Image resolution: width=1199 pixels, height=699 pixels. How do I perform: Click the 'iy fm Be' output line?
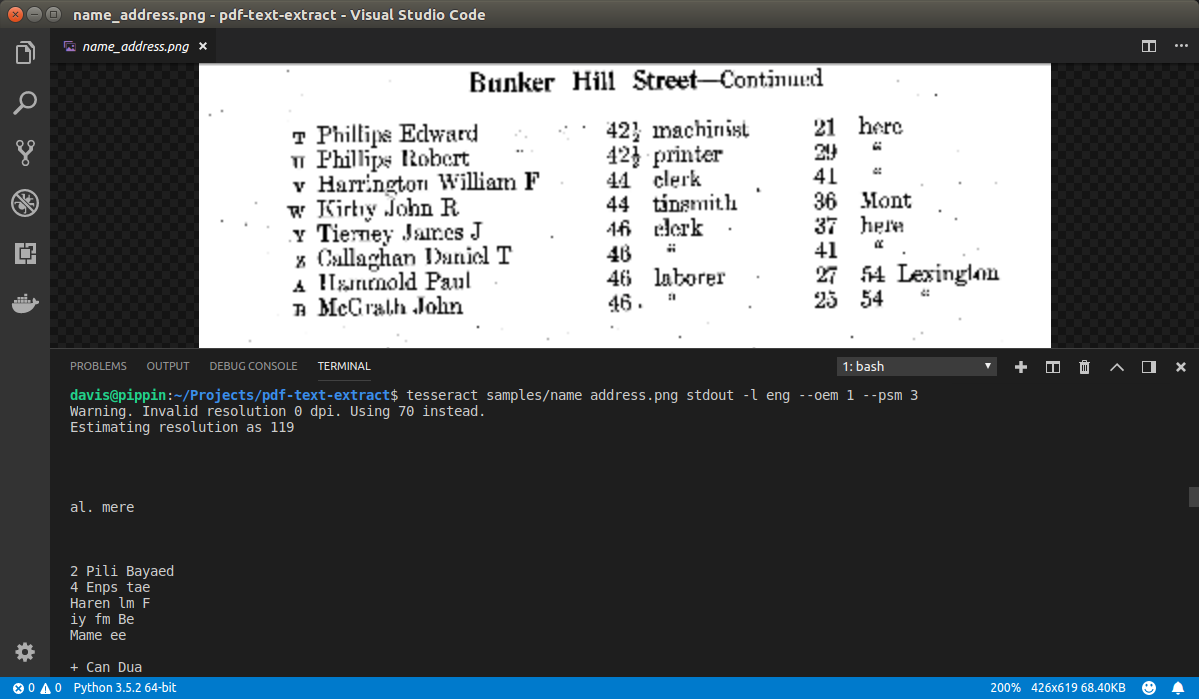[x=102, y=619]
